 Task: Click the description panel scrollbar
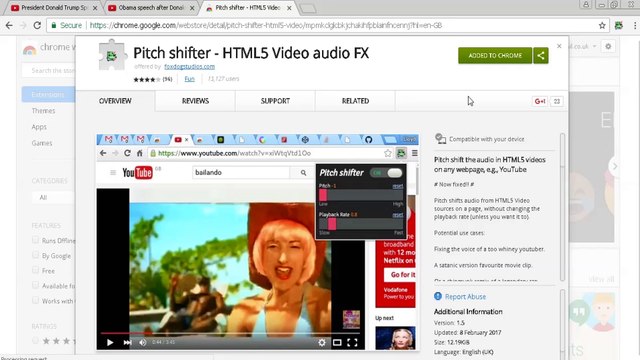pyautogui.click(x=562, y=207)
